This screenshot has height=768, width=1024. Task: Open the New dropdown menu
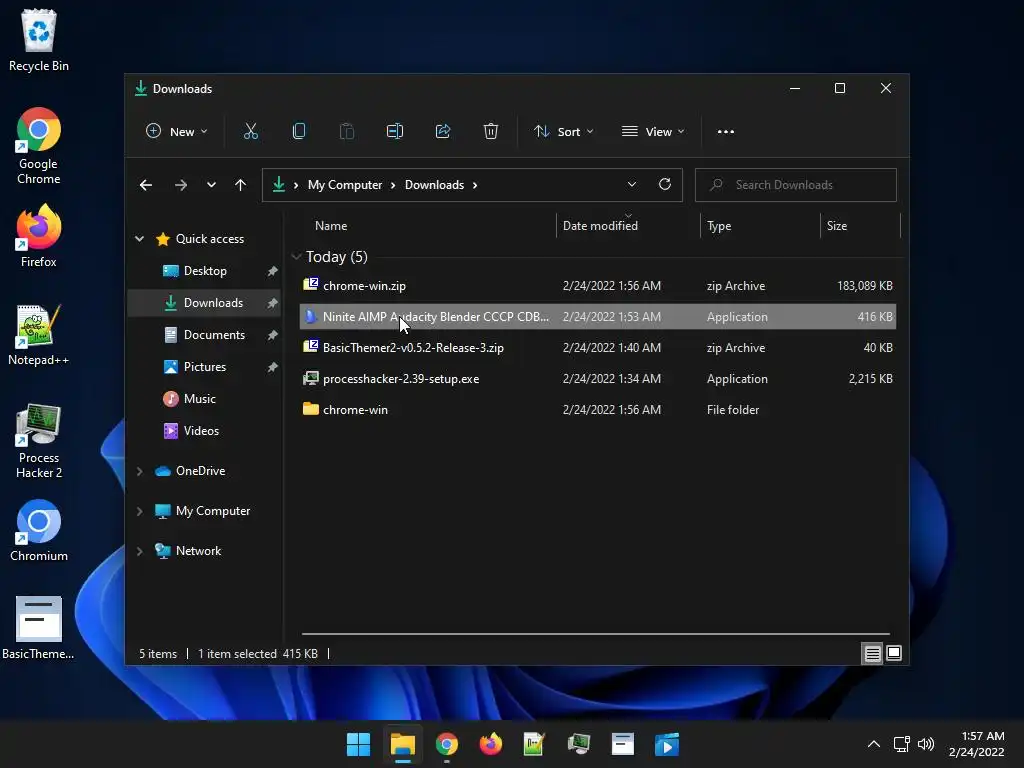(x=176, y=131)
